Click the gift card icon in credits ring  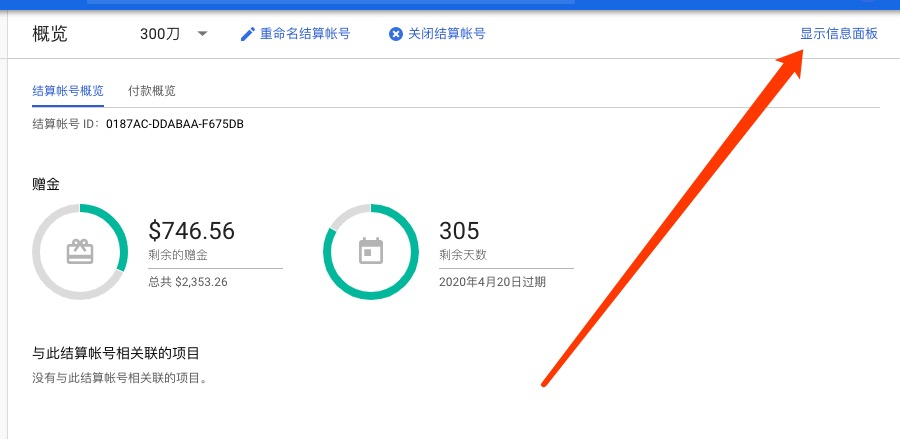[x=80, y=252]
